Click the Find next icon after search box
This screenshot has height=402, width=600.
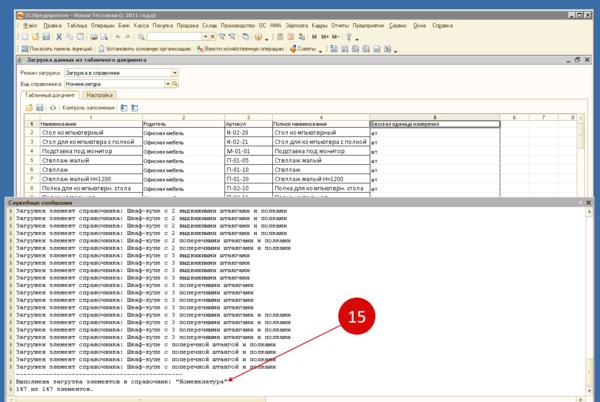coord(222,37)
